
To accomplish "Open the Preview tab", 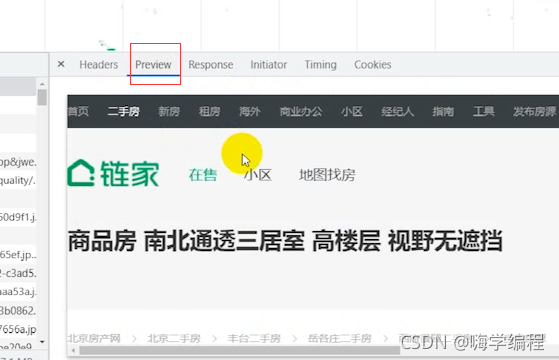I will pyautogui.click(x=153, y=65).
